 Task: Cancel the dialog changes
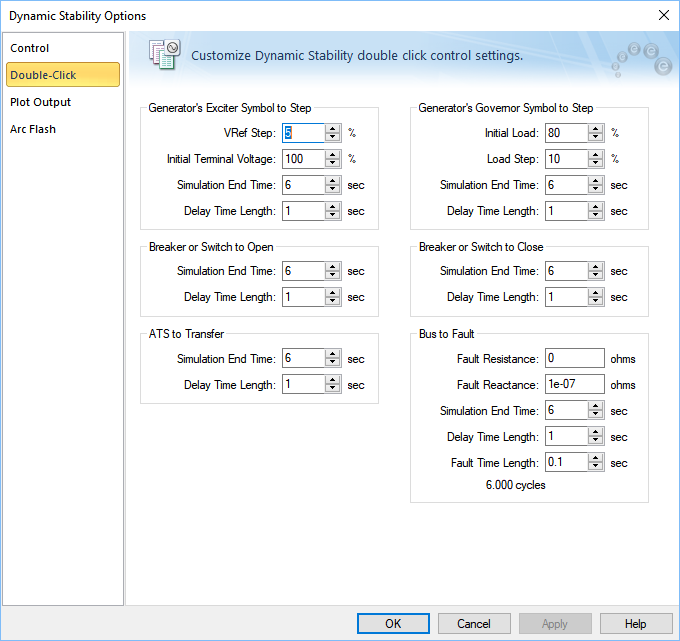pos(474,624)
